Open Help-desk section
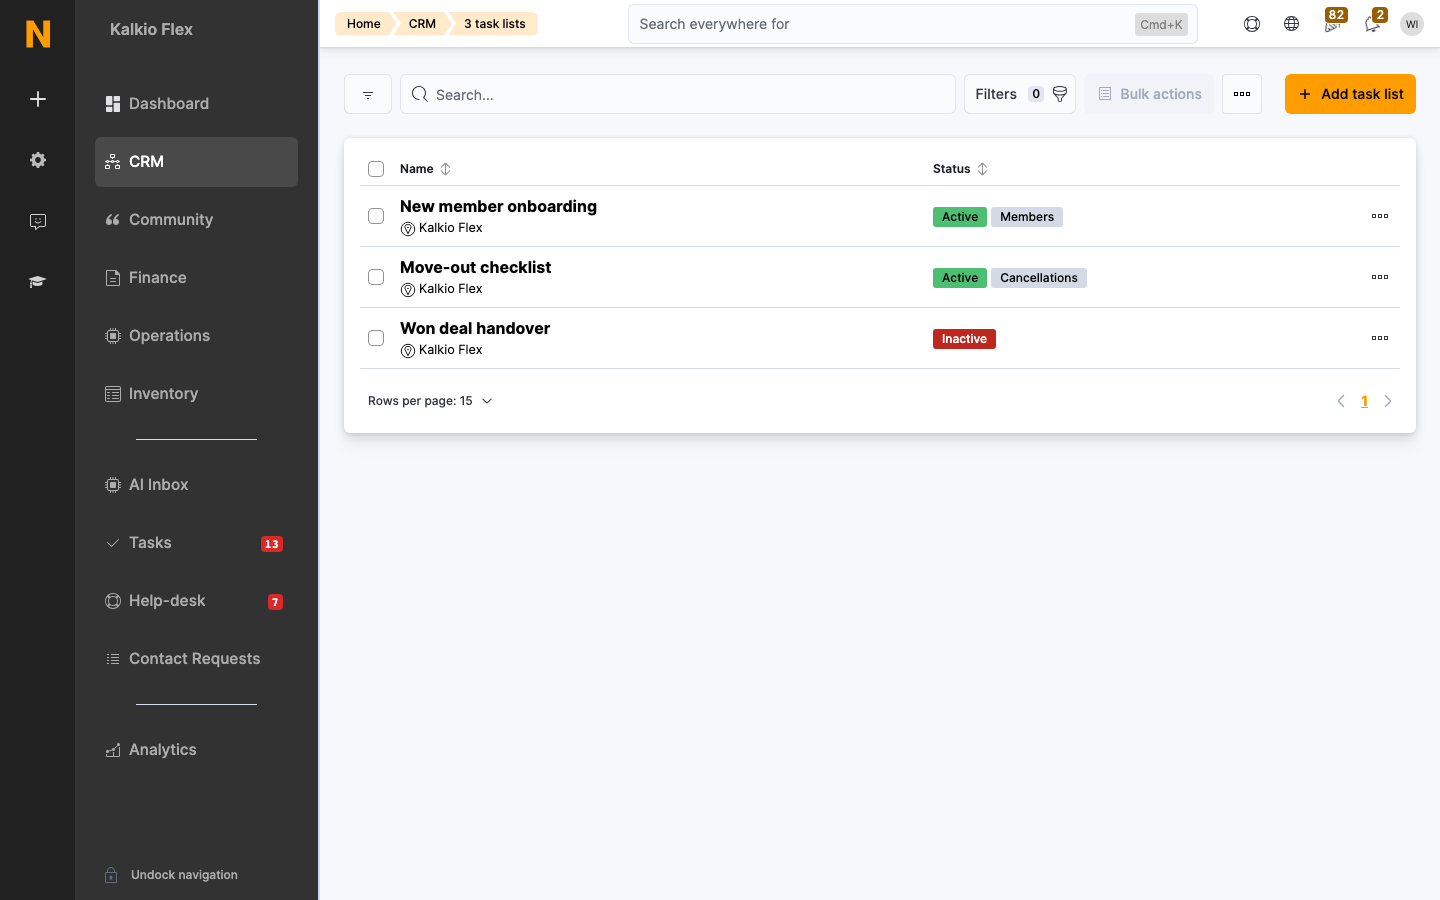The height and width of the screenshot is (900, 1440). [x=196, y=601]
